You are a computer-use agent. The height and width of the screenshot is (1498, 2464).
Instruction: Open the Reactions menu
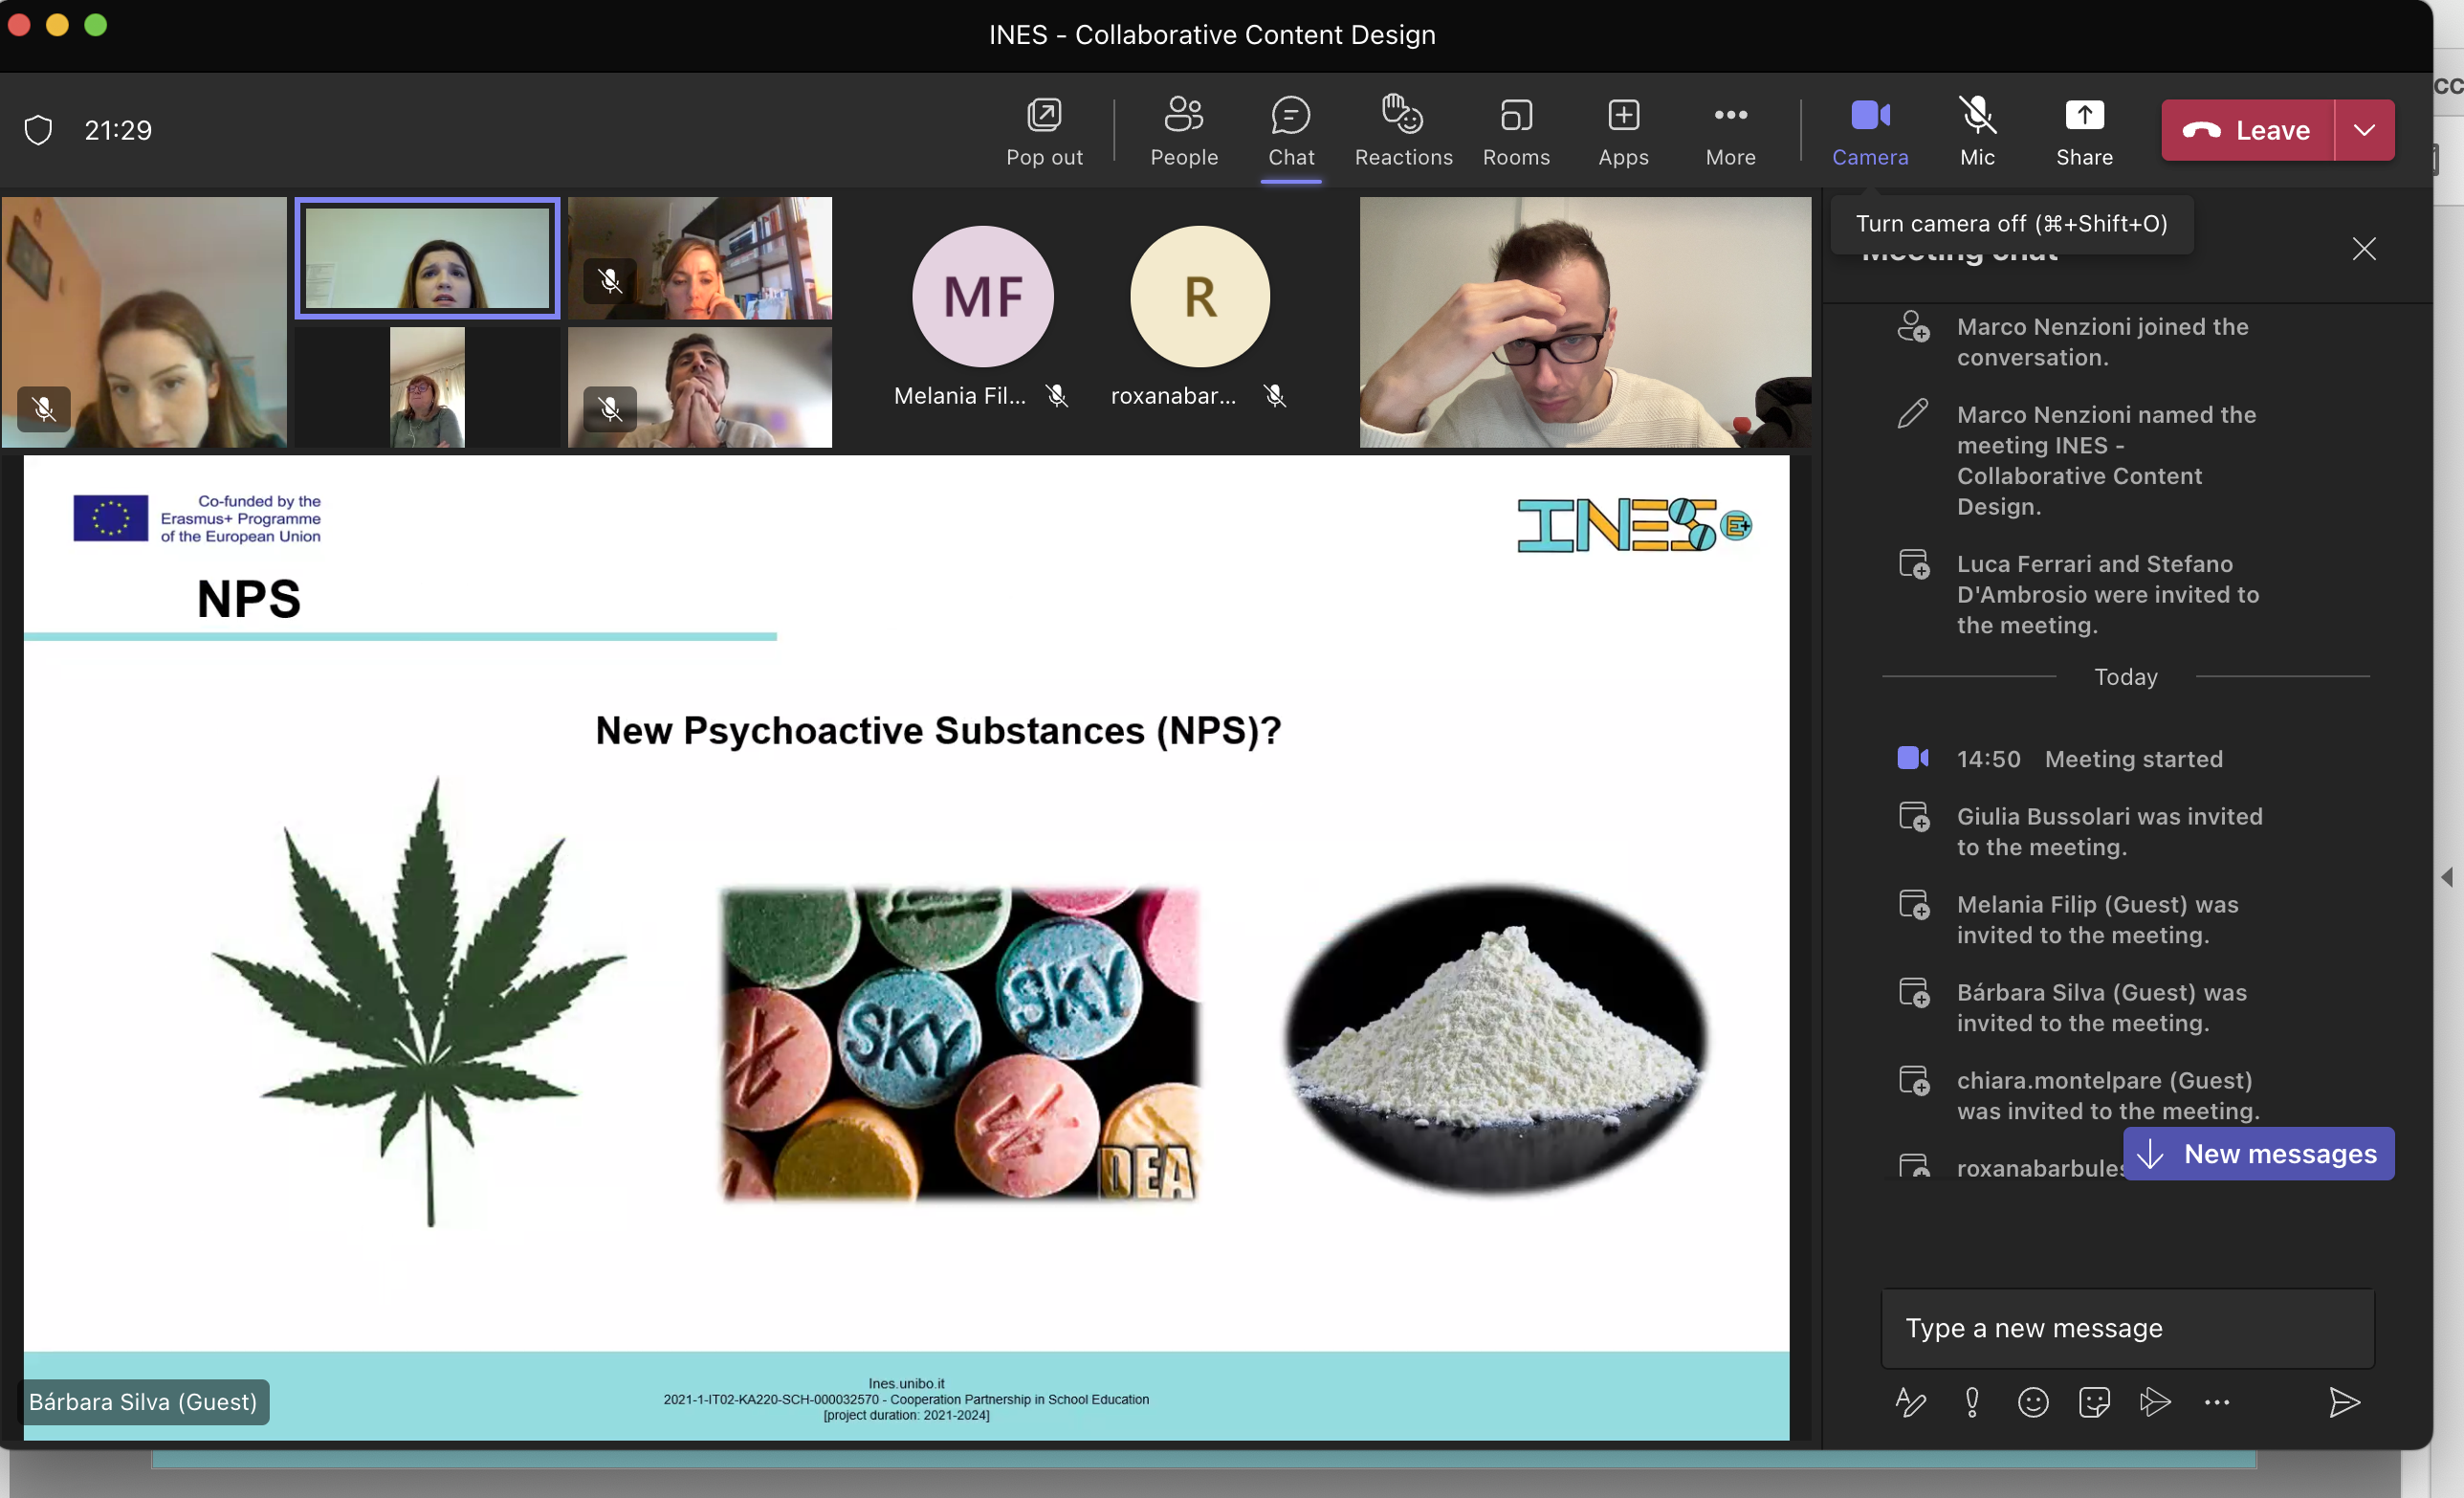tap(1403, 131)
